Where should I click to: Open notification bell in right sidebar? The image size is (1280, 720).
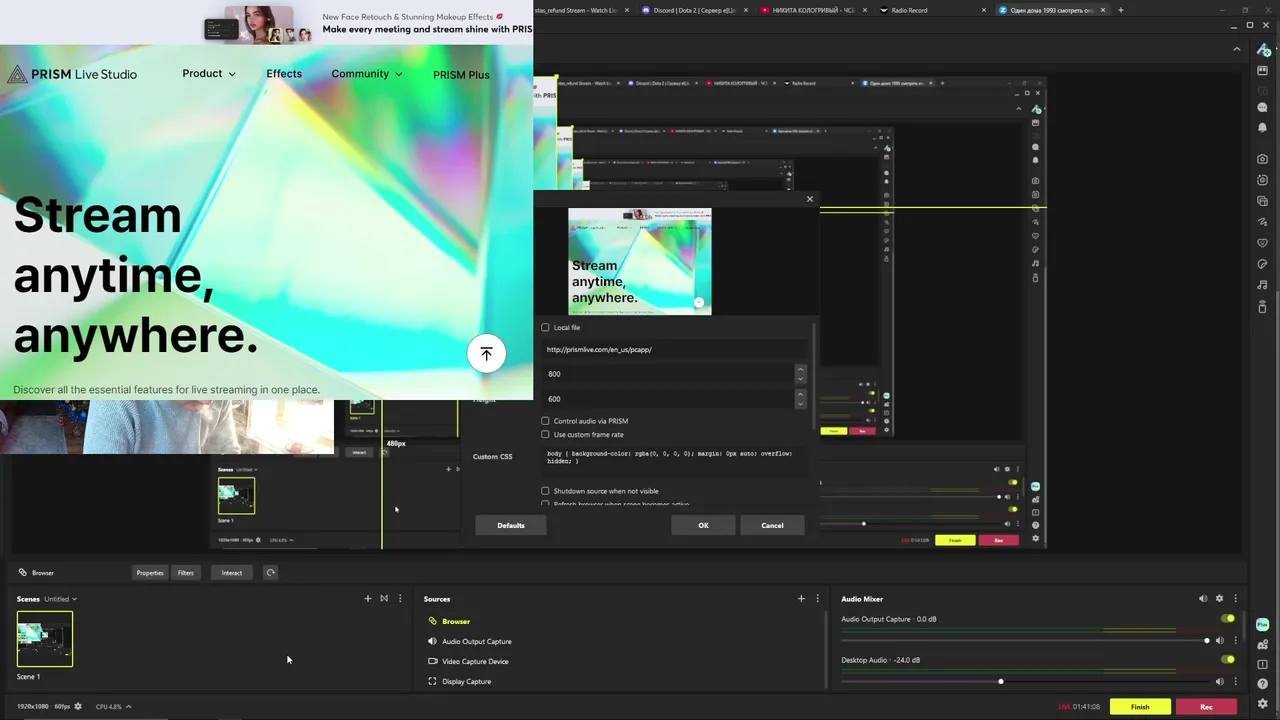click(1262, 128)
